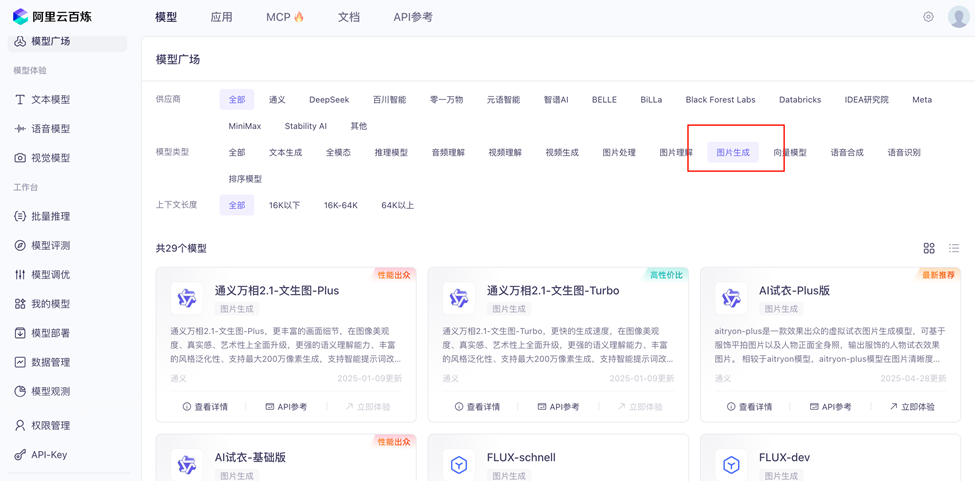975x481 pixels.
Task: Filter provider by 智谱AI
Action: tap(556, 99)
